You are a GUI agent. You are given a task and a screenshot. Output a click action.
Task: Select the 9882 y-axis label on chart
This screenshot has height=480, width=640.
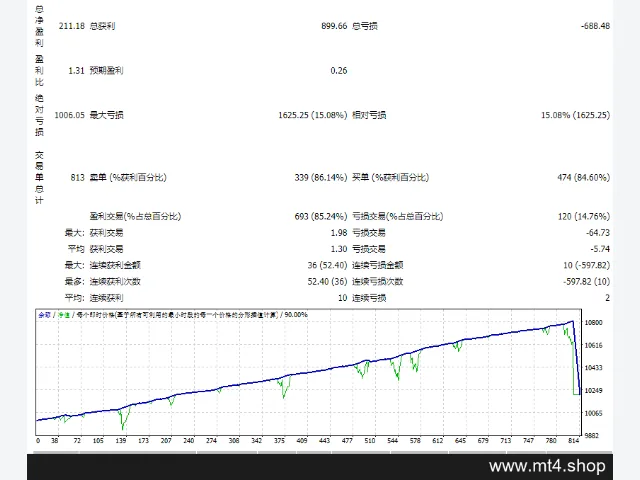[591, 436]
